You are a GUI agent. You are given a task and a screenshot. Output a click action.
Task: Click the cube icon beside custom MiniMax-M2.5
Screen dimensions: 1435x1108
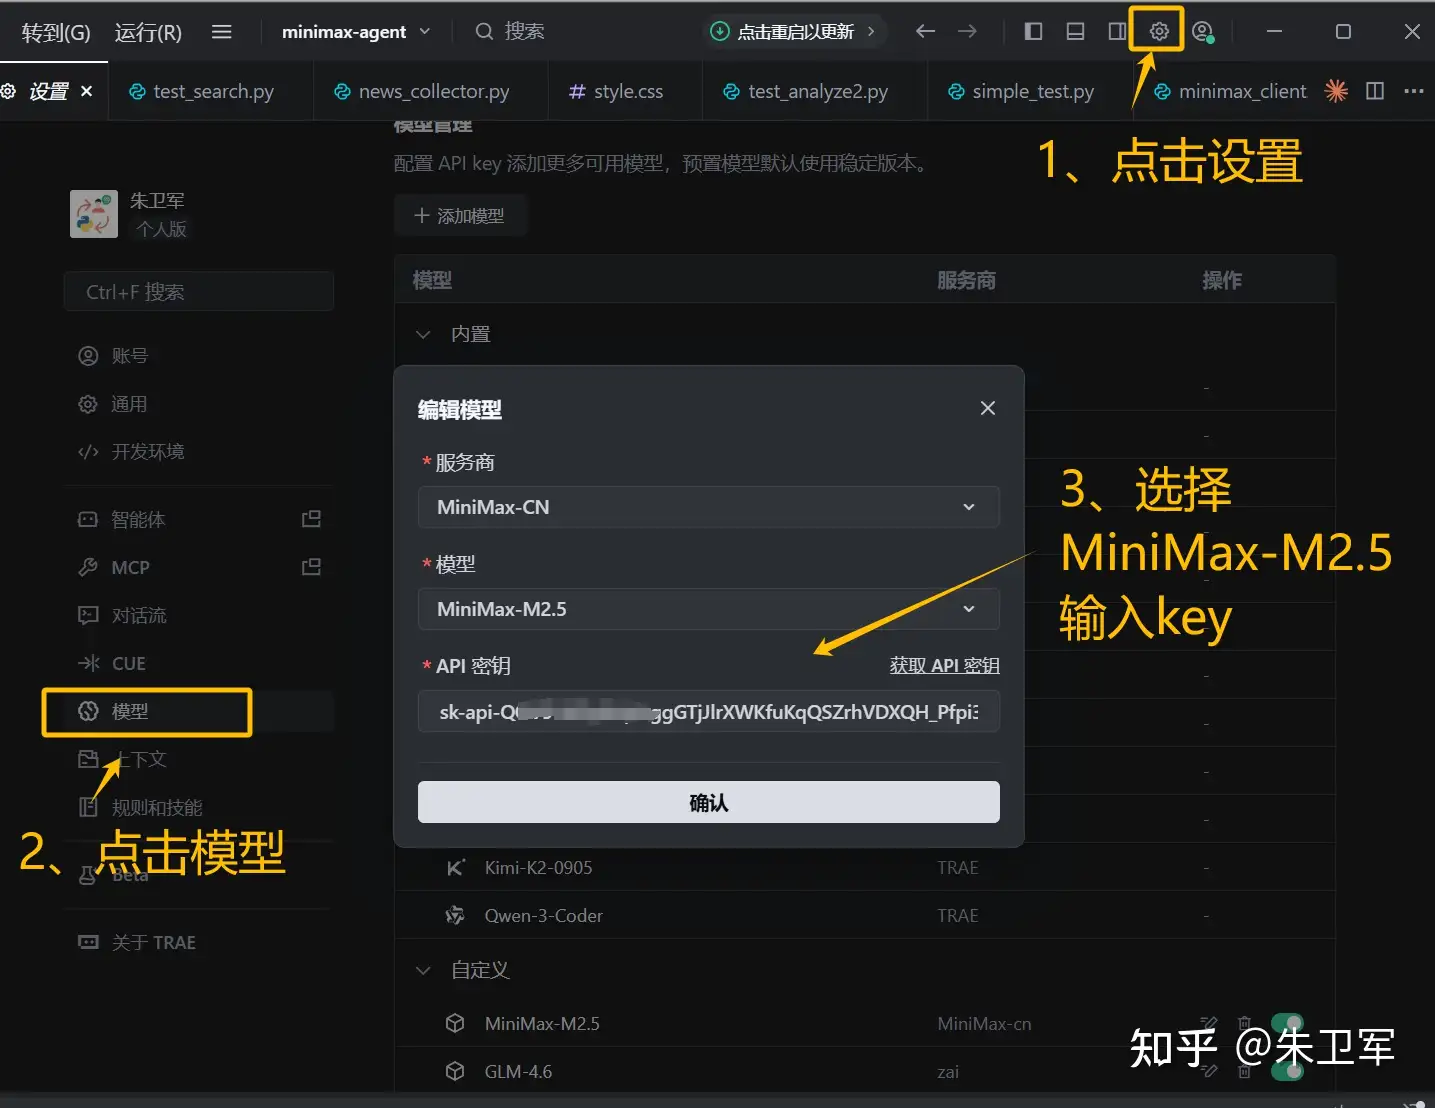click(455, 1023)
